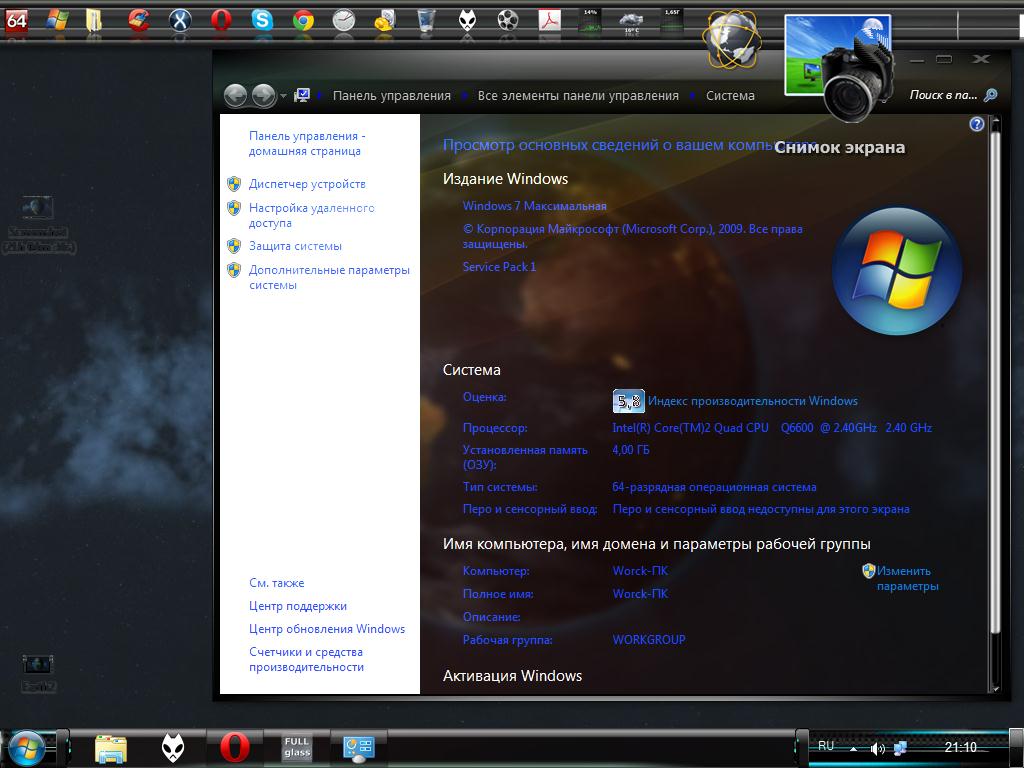Open Центр поддержки link

(x=298, y=606)
